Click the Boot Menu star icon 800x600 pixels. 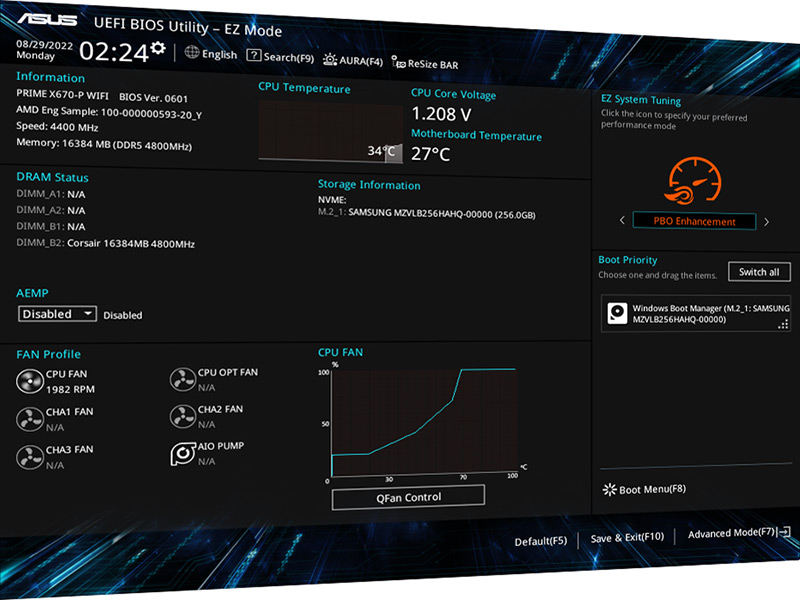[x=609, y=490]
